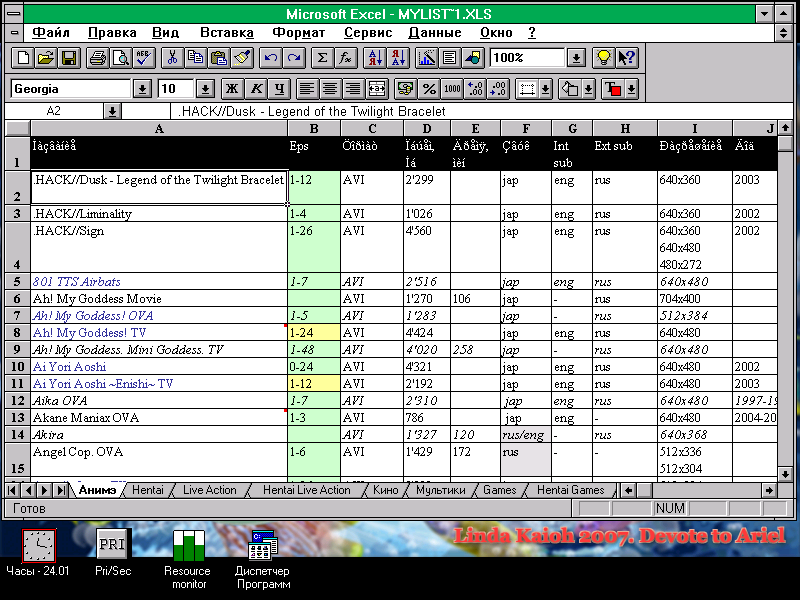Align cell text to the left

point(306,89)
